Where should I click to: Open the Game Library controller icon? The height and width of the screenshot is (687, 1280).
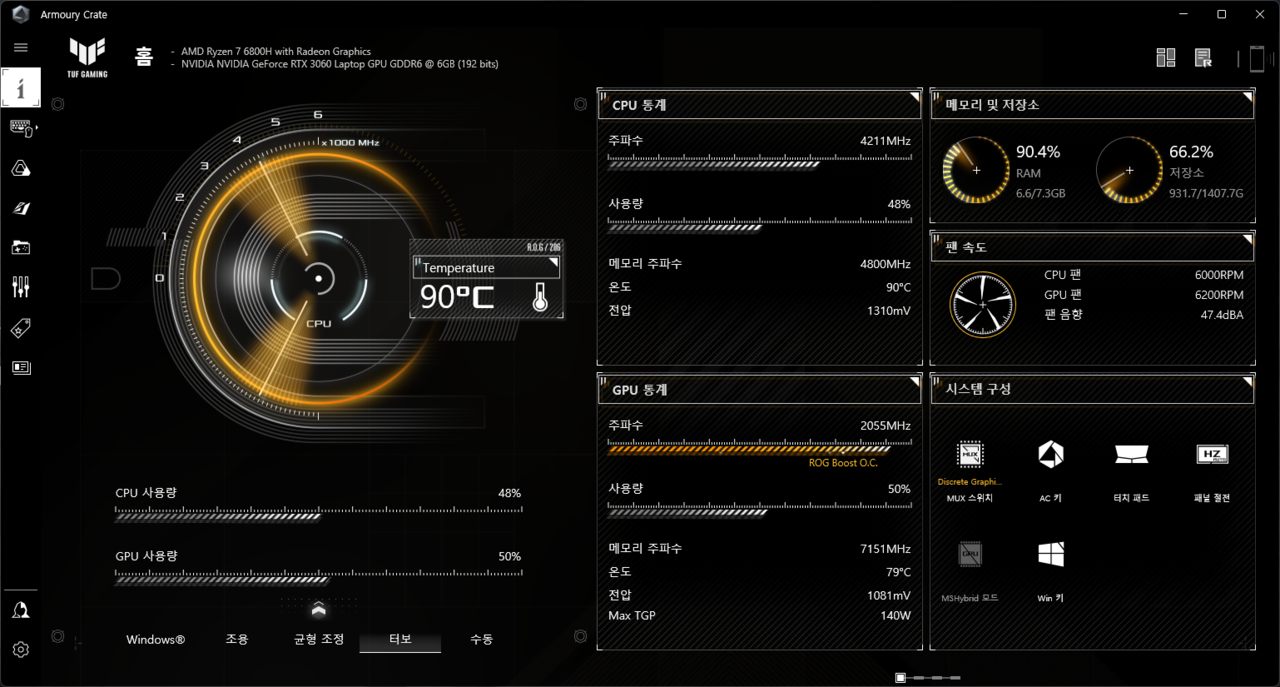(21, 247)
